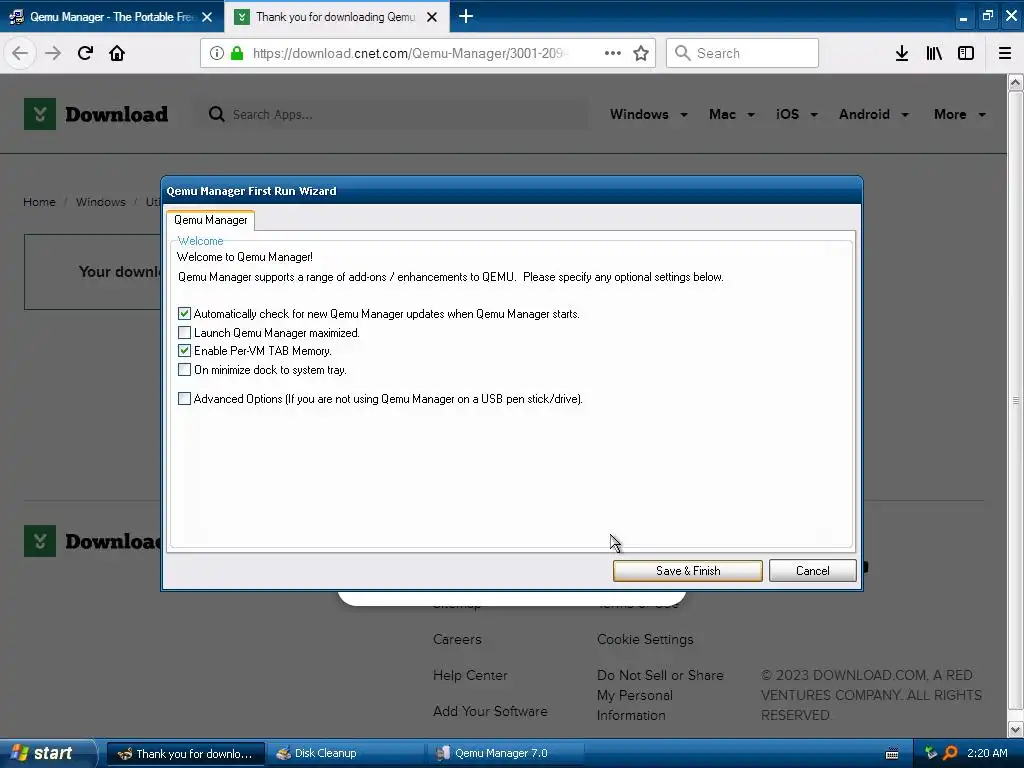Screen dimensions: 1024x768
Task: Click in the browser Search field
Action: pos(743,53)
